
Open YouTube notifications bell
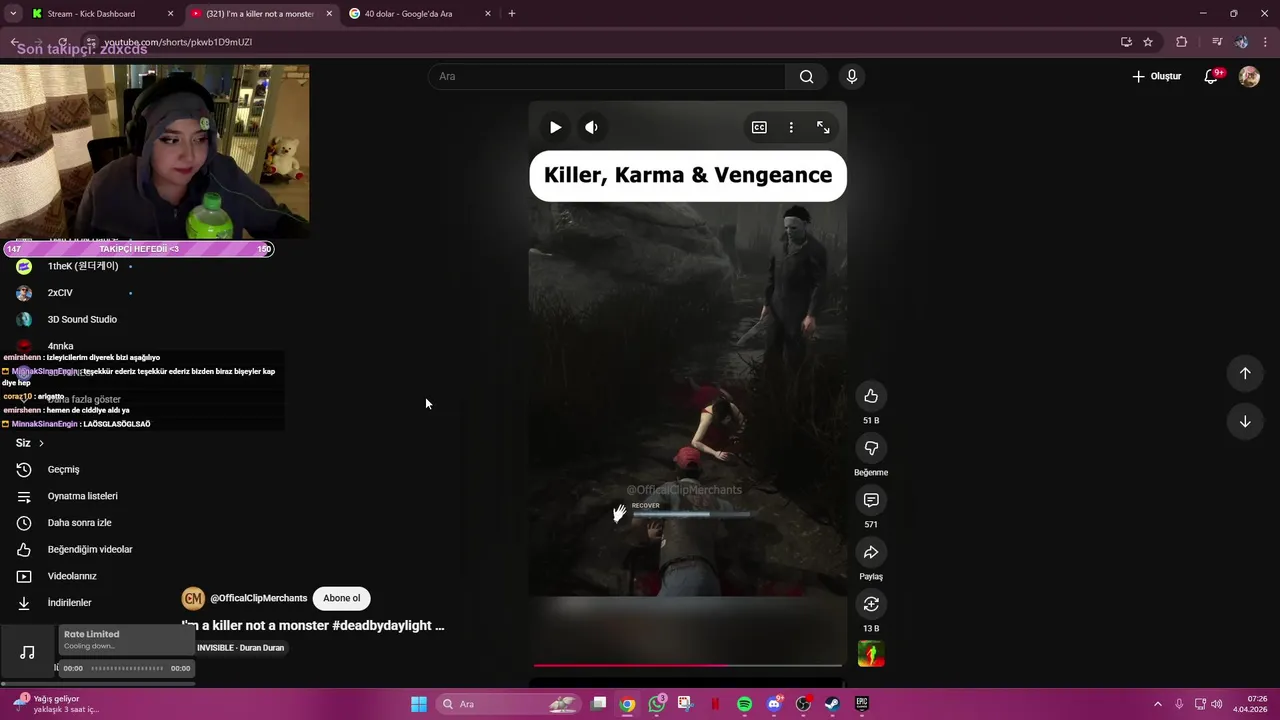click(1211, 76)
